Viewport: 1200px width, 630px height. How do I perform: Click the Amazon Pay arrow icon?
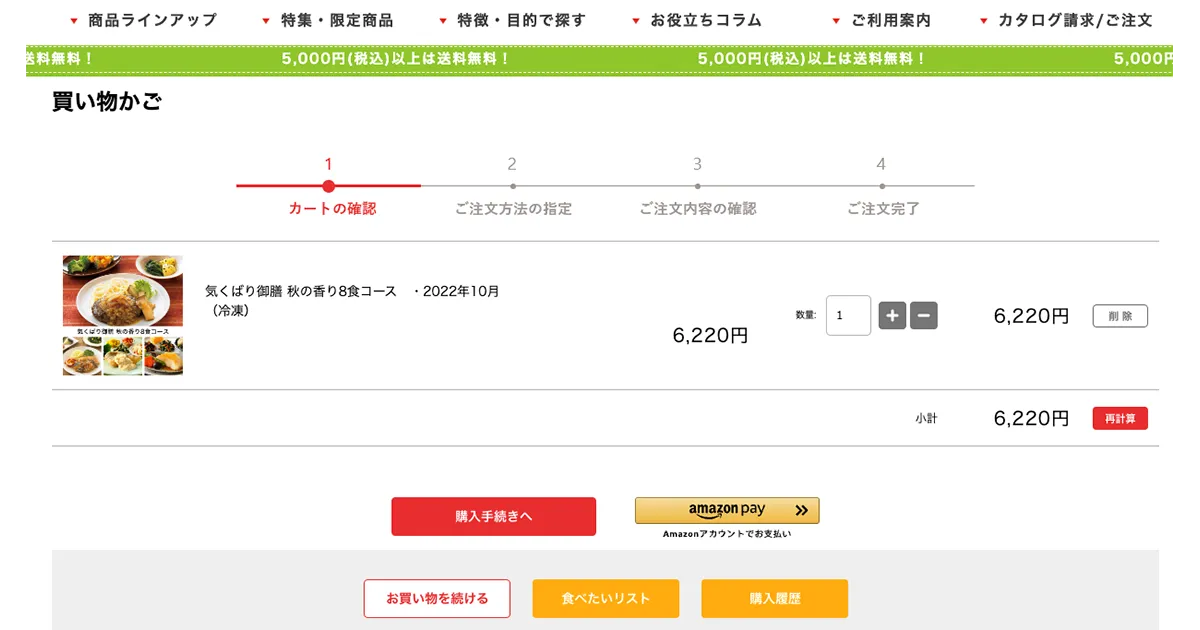point(800,509)
